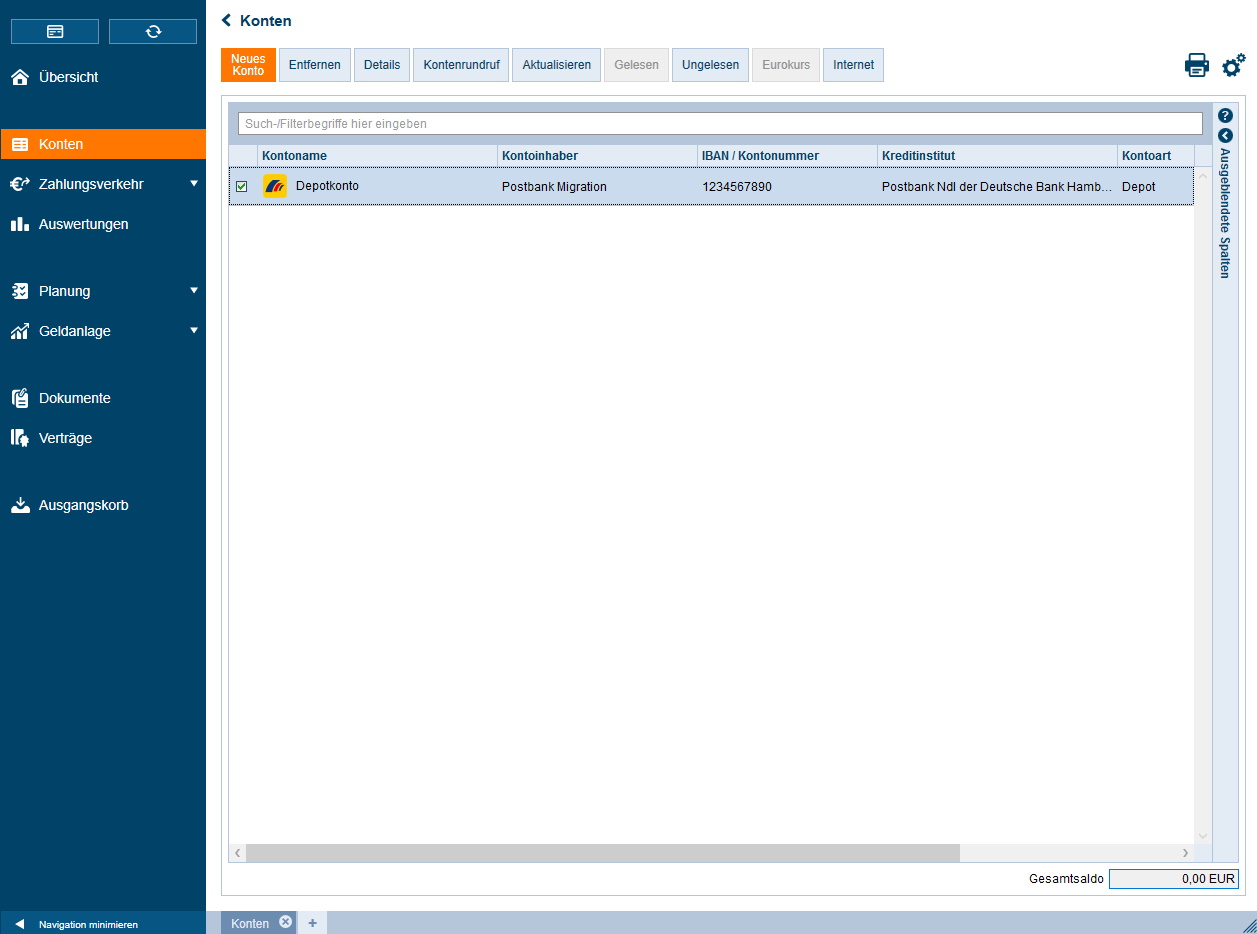
Task: Sort by the Kontoinhaber column header
Action: click(x=597, y=155)
